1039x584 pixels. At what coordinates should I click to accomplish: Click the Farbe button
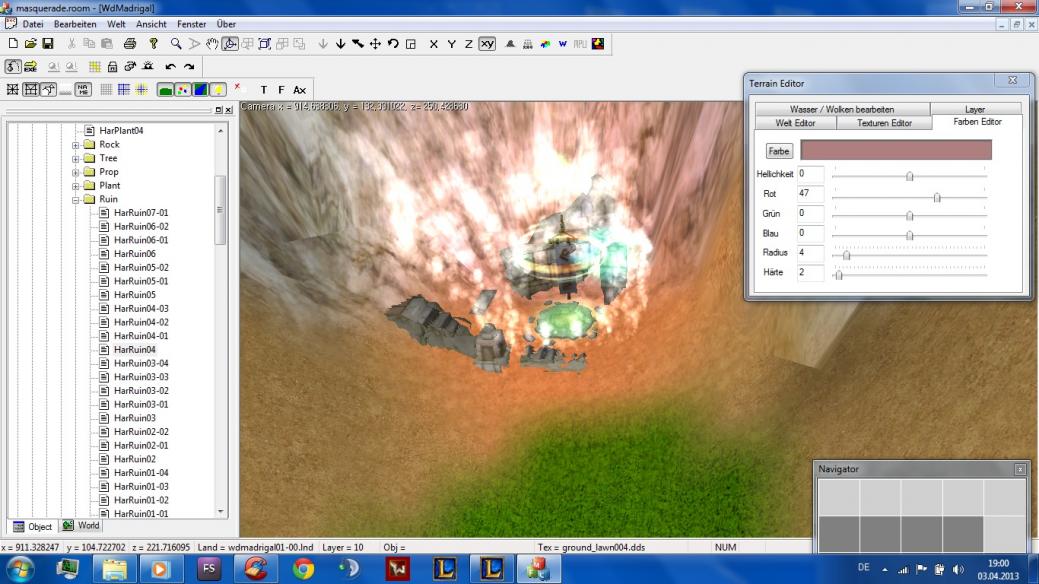779,151
